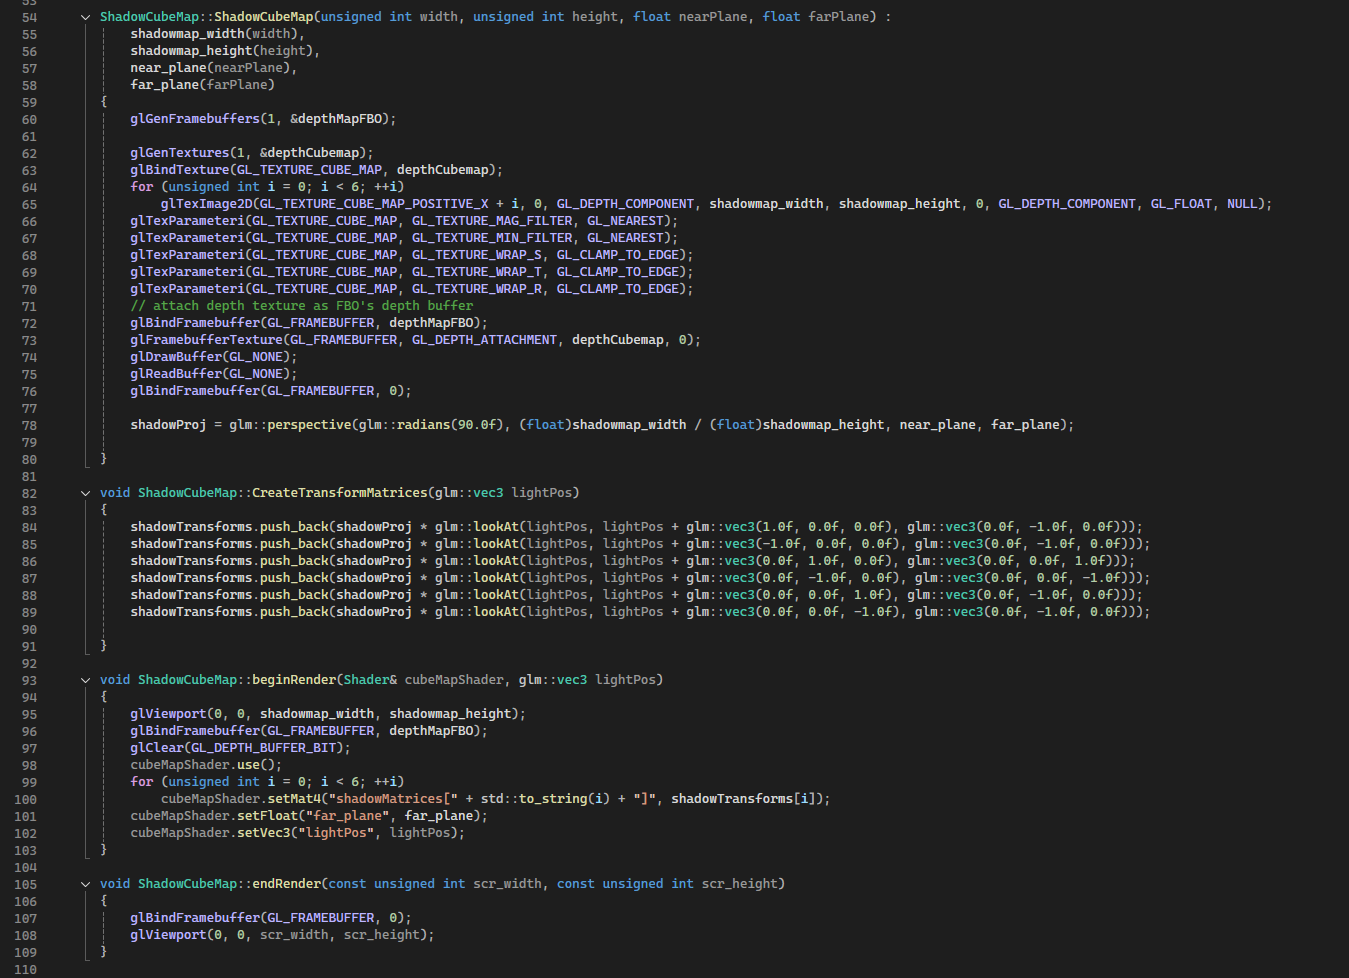1349x978 pixels.
Task: Click the glClear call in beginRender
Action: point(157,748)
